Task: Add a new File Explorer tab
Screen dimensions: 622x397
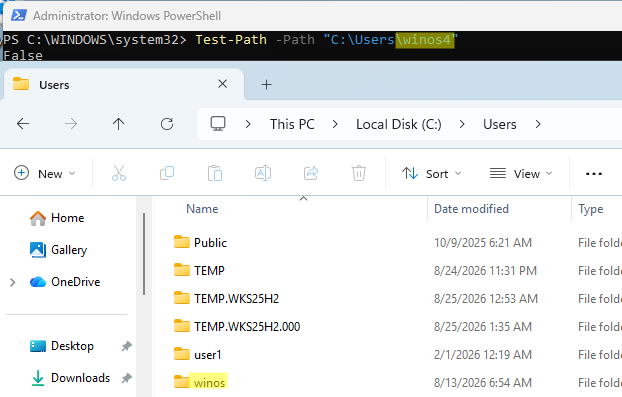Action: 267,84
